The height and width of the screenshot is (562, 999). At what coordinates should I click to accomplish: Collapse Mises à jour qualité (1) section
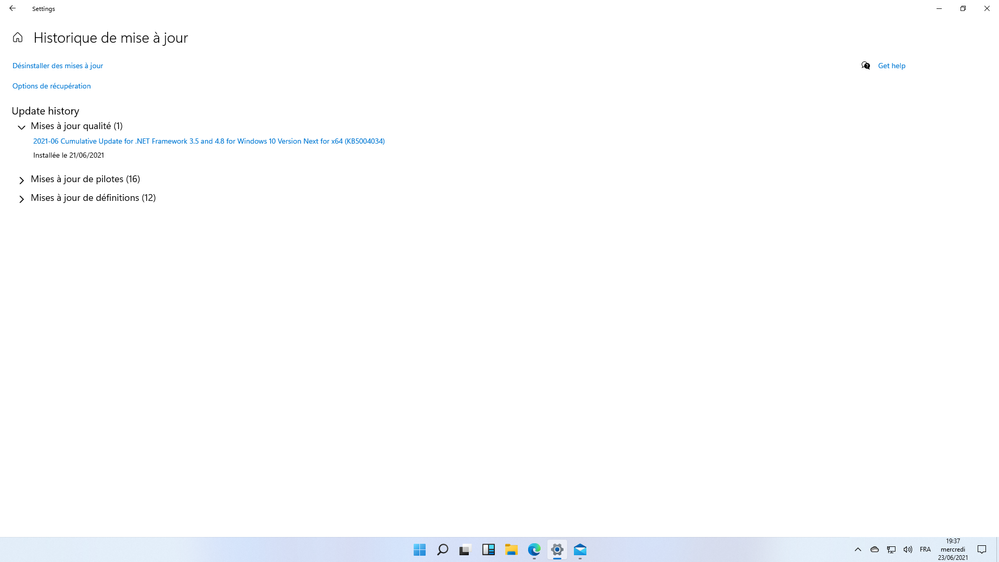pos(22,127)
